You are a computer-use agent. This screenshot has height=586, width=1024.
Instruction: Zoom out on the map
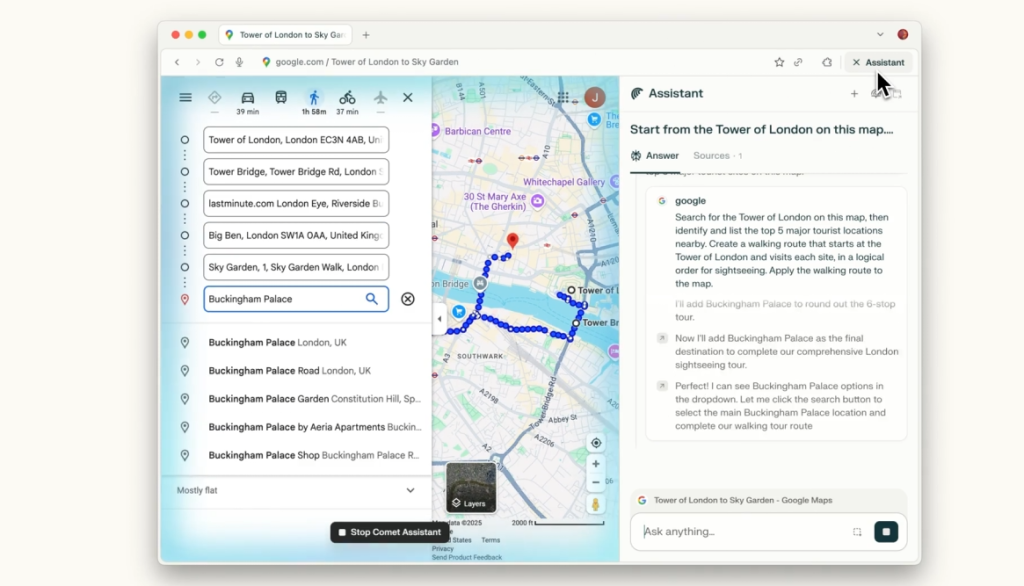tap(596, 482)
